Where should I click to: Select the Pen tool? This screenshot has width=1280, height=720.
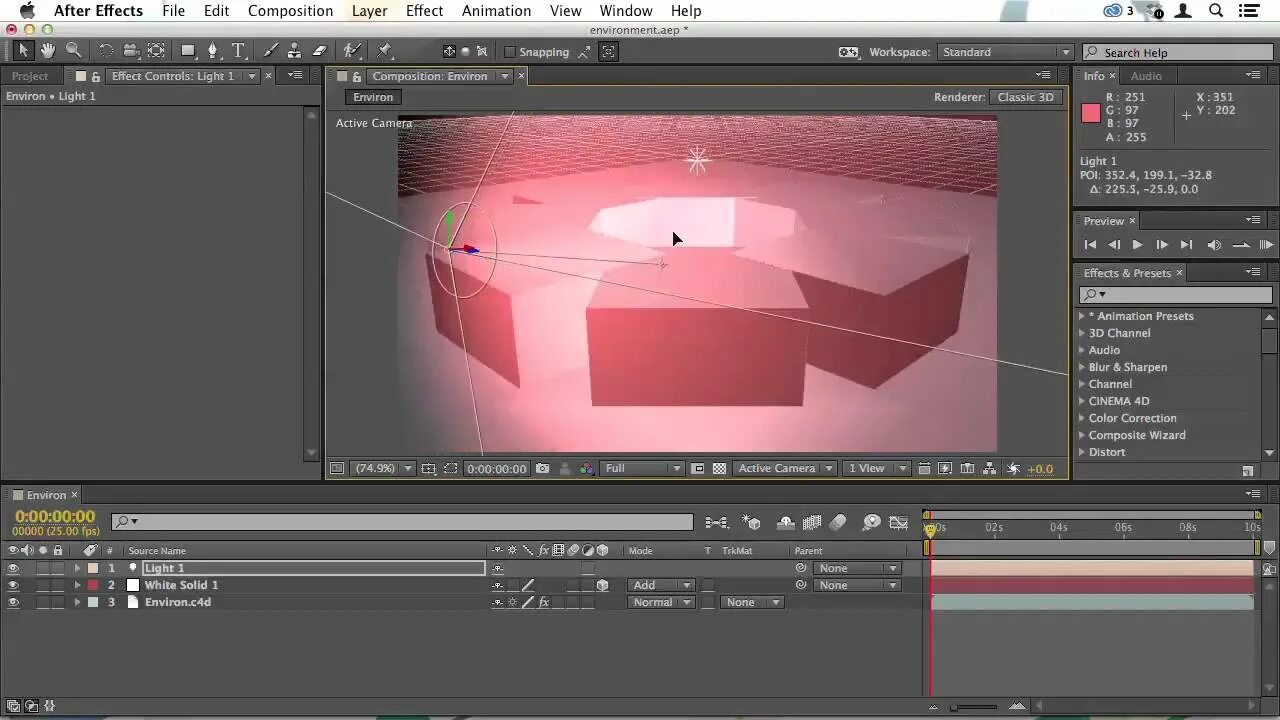212,51
